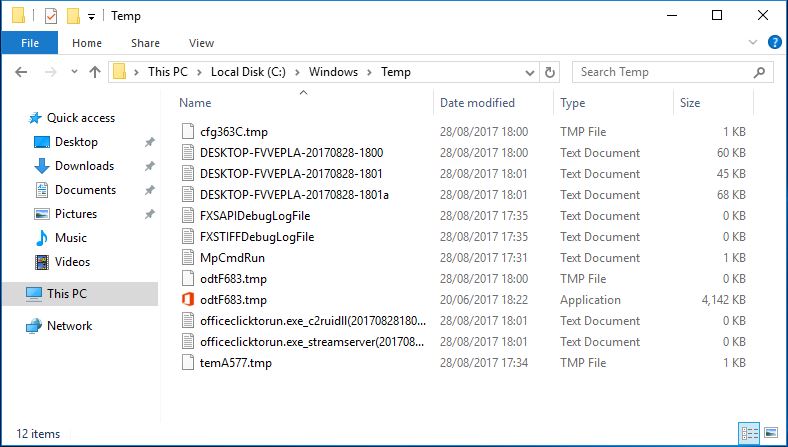Sort files by the Date modified column
Image resolution: width=788 pixels, height=447 pixels.
click(x=477, y=103)
